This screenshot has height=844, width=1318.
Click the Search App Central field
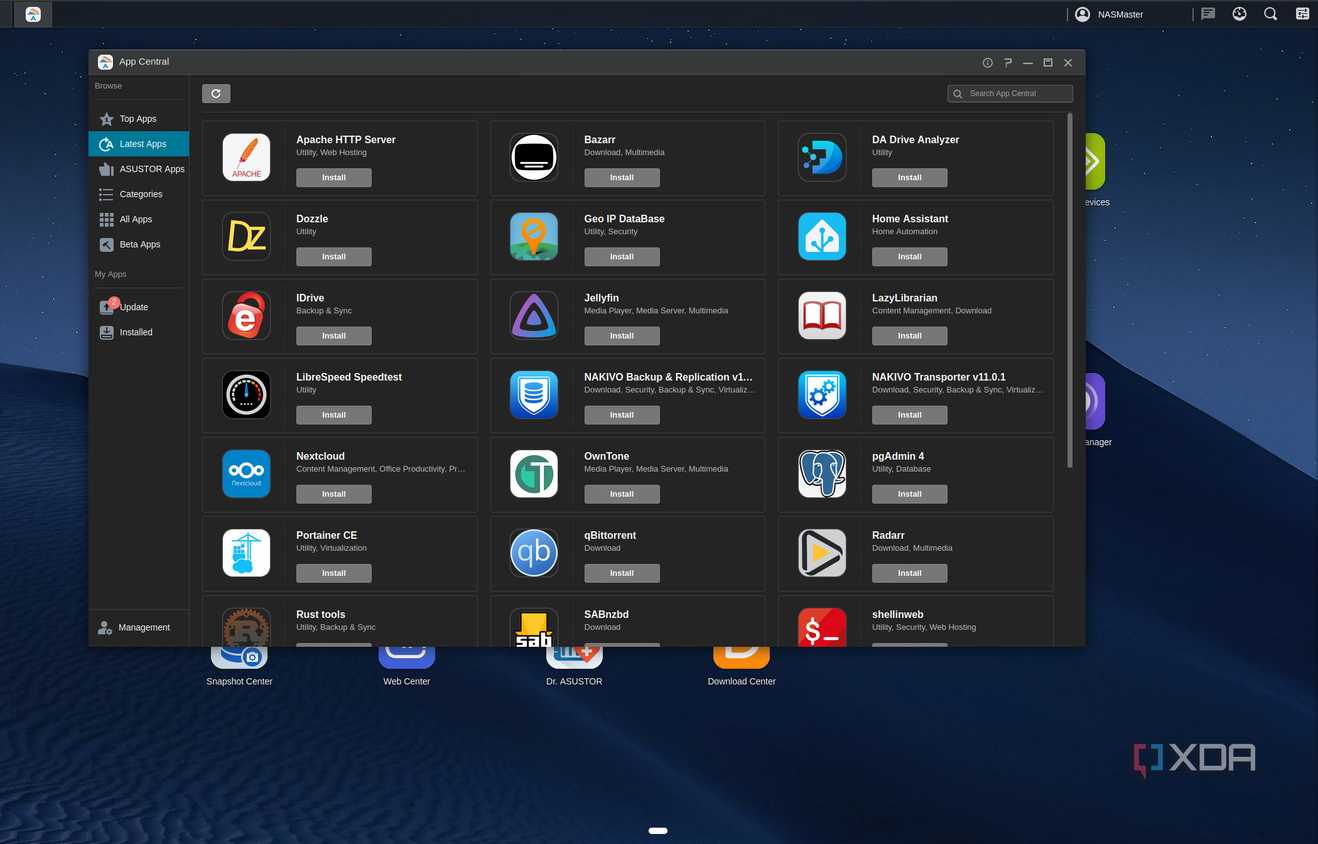tap(1010, 93)
